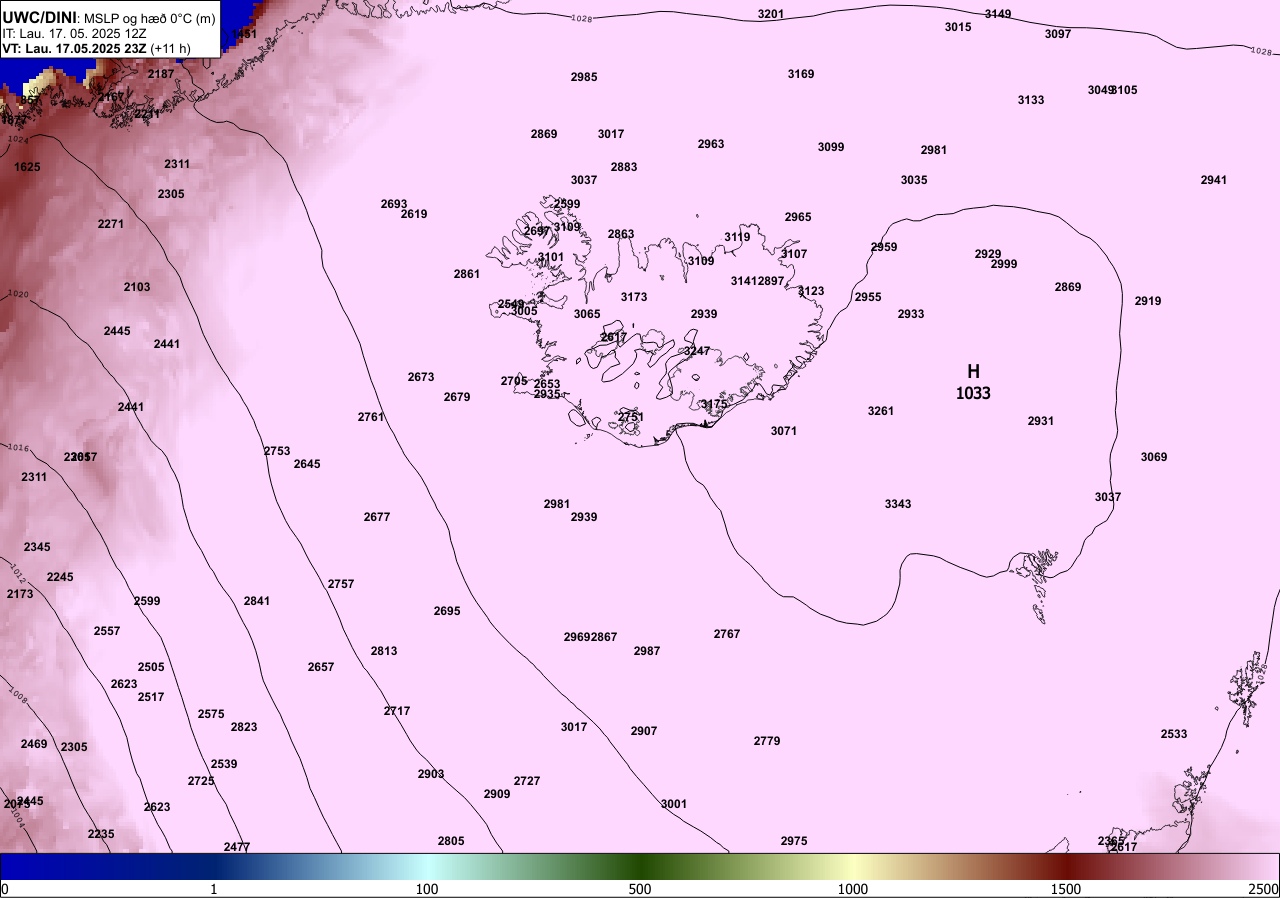Click the 1500 label on the colorbar

1065,889
